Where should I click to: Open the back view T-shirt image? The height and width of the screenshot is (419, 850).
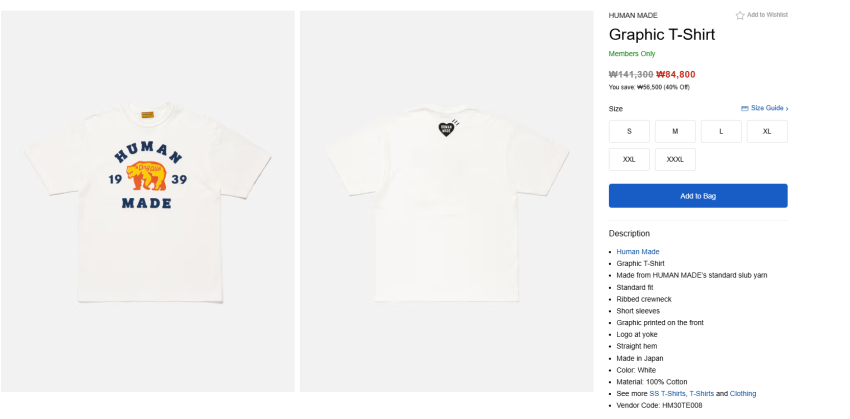click(446, 201)
